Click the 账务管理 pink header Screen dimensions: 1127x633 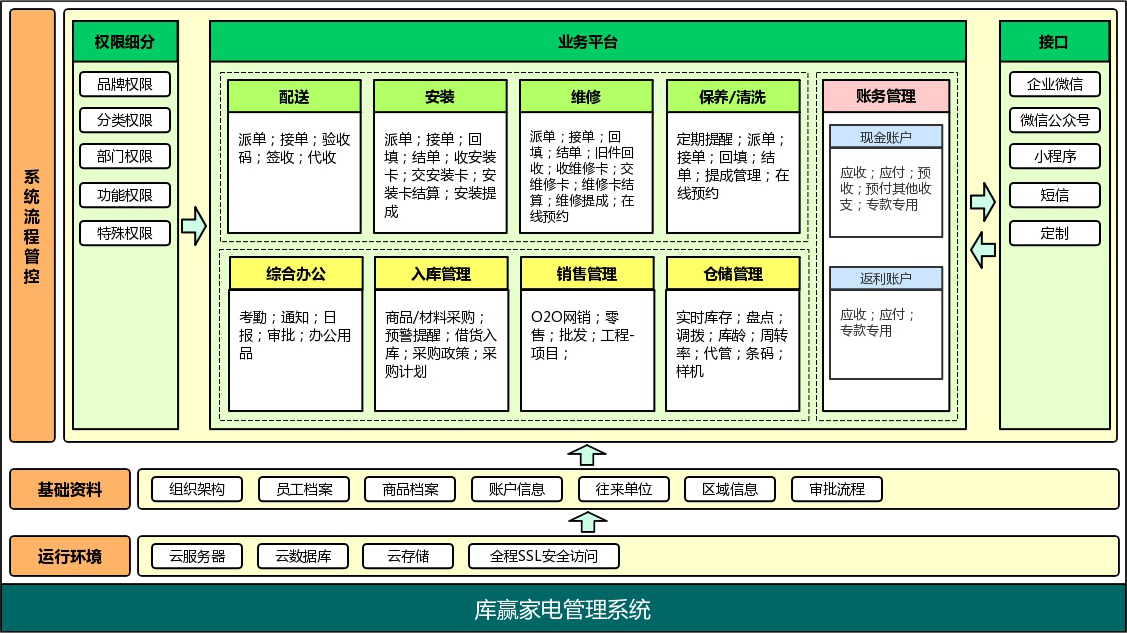coord(886,96)
